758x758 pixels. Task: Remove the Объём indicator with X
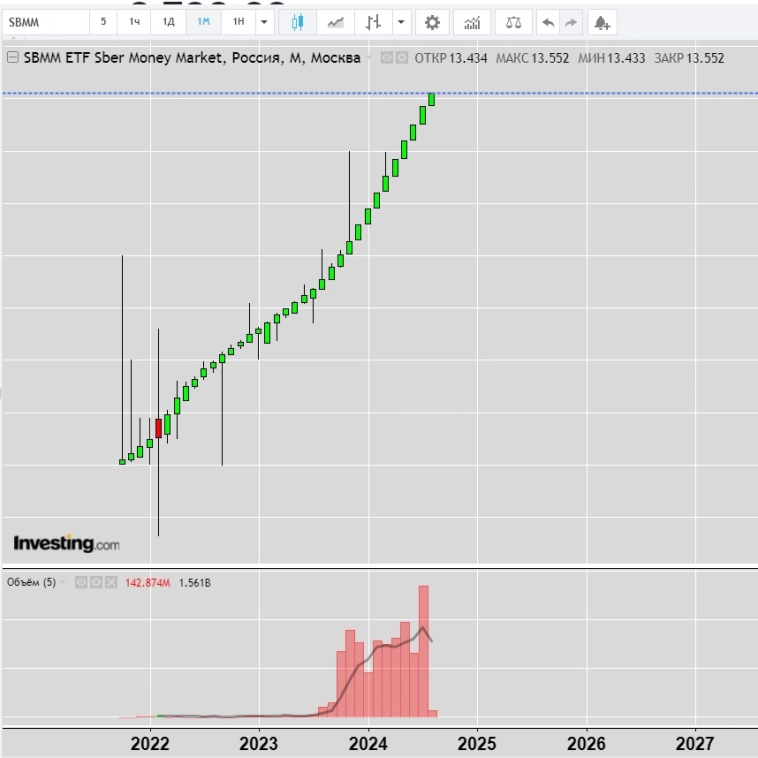click(x=111, y=583)
